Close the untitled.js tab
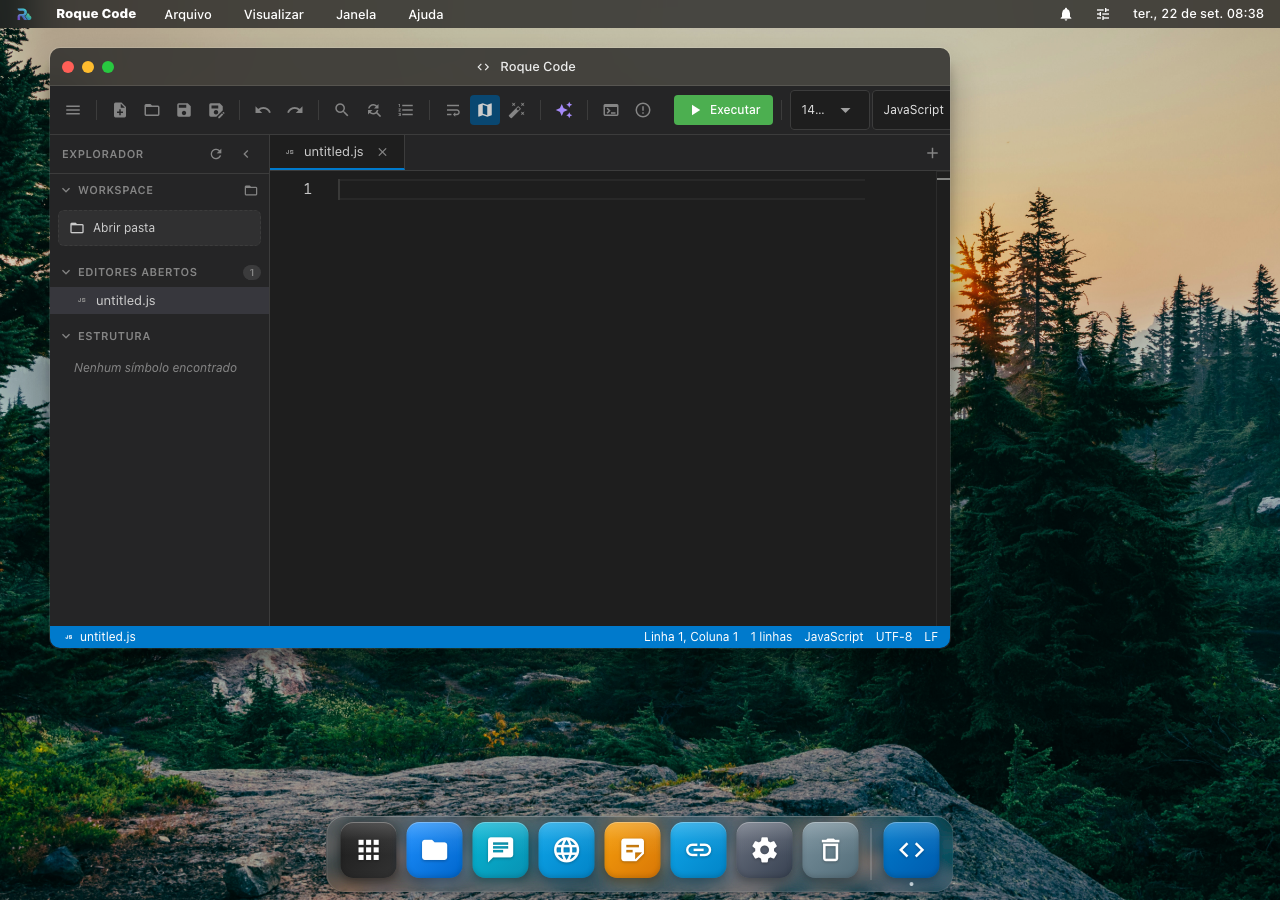The height and width of the screenshot is (900, 1280). click(x=382, y=152)
